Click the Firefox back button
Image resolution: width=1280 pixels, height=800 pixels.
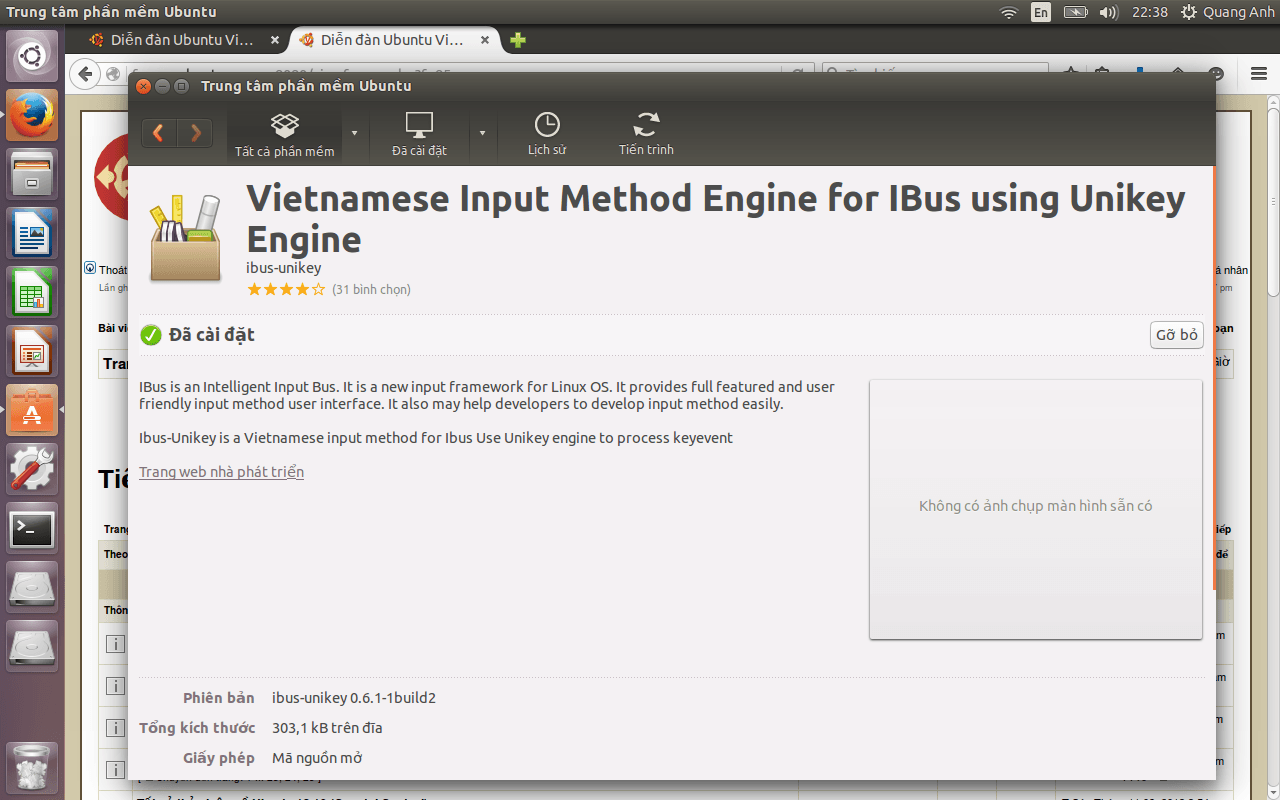(86, 73)
